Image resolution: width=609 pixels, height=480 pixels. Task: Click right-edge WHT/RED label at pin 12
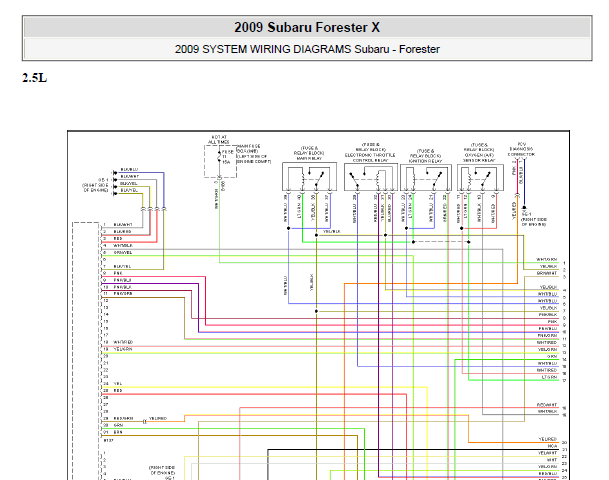tap(547, 343)
